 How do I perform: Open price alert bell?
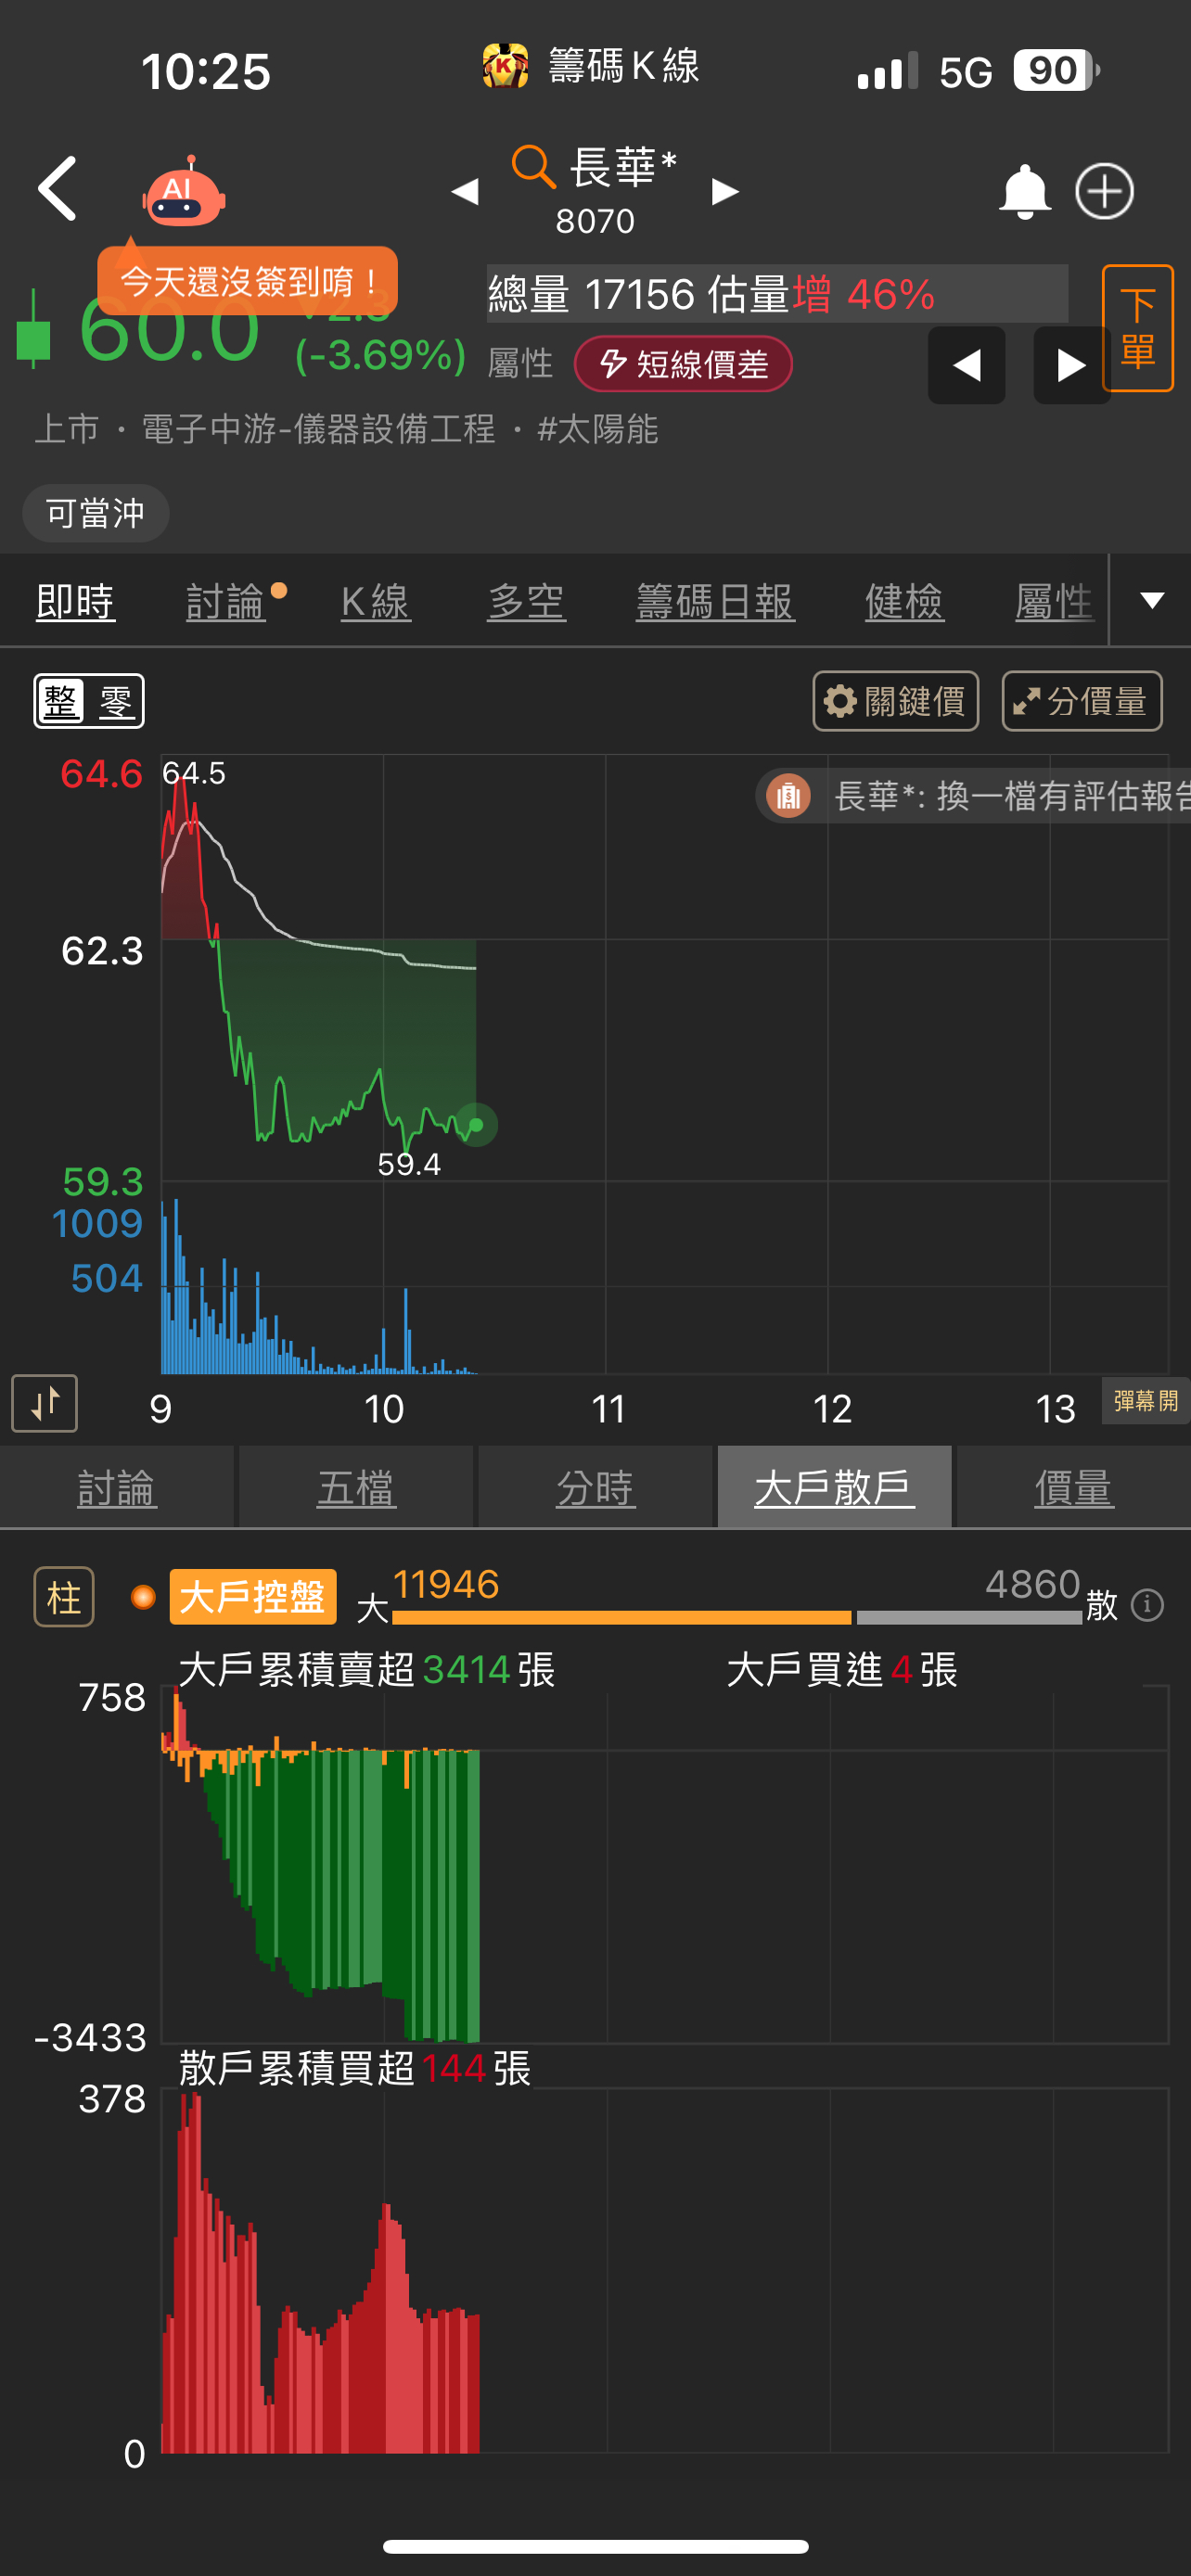(1024, 191)
